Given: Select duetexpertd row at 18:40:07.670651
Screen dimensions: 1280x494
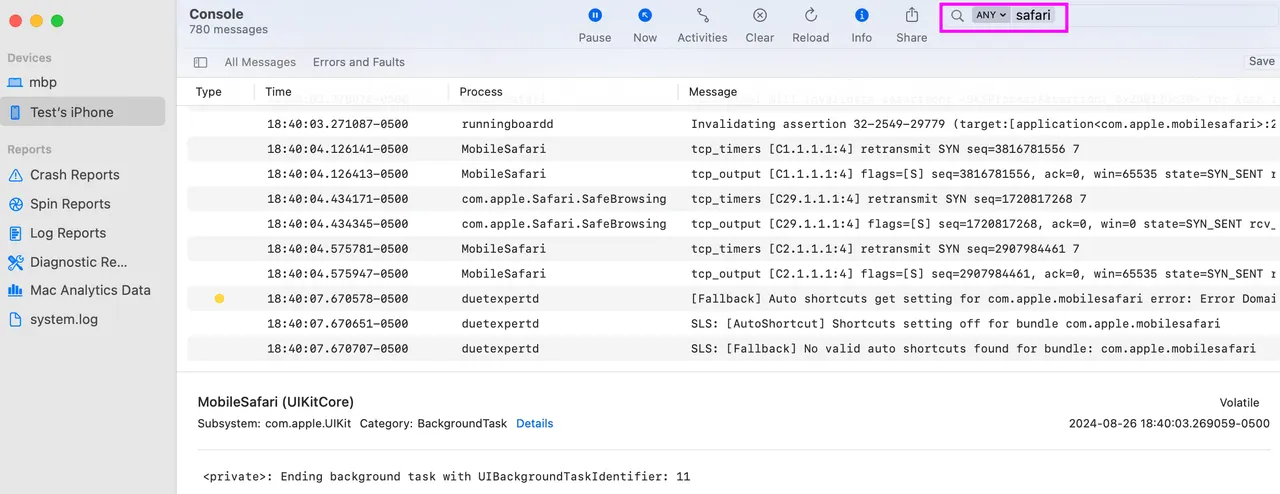Looking at the screenshot, I should (x=733, y=324).
